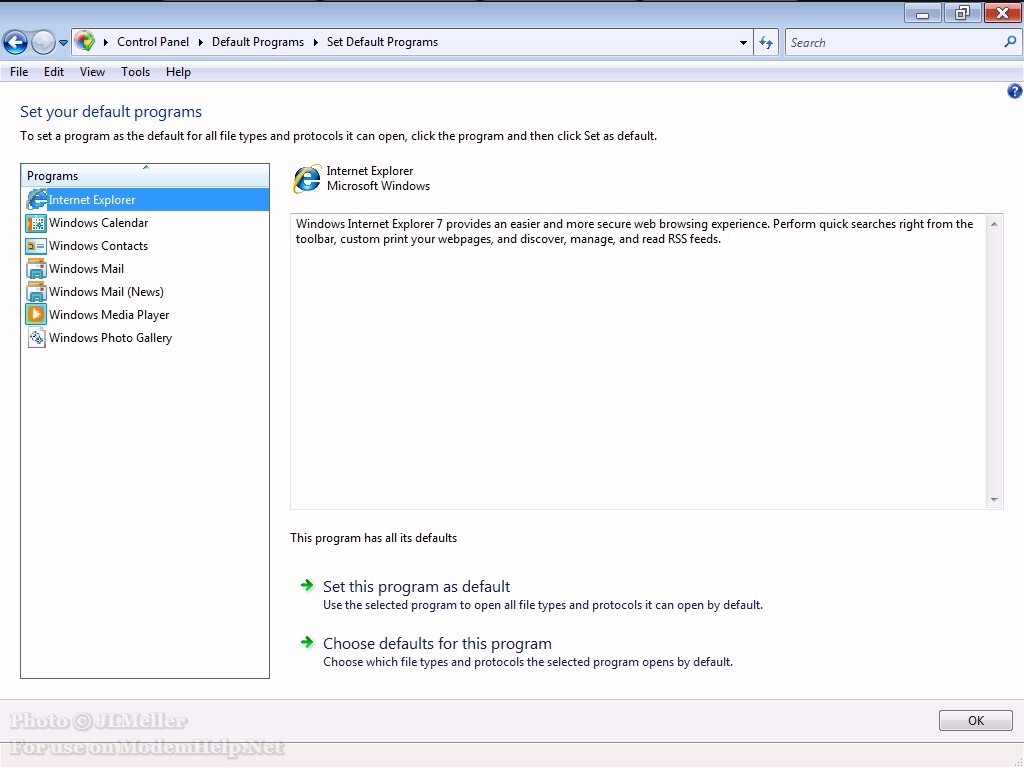Click green arrow beside Choose defaults

tap(307, 643)
